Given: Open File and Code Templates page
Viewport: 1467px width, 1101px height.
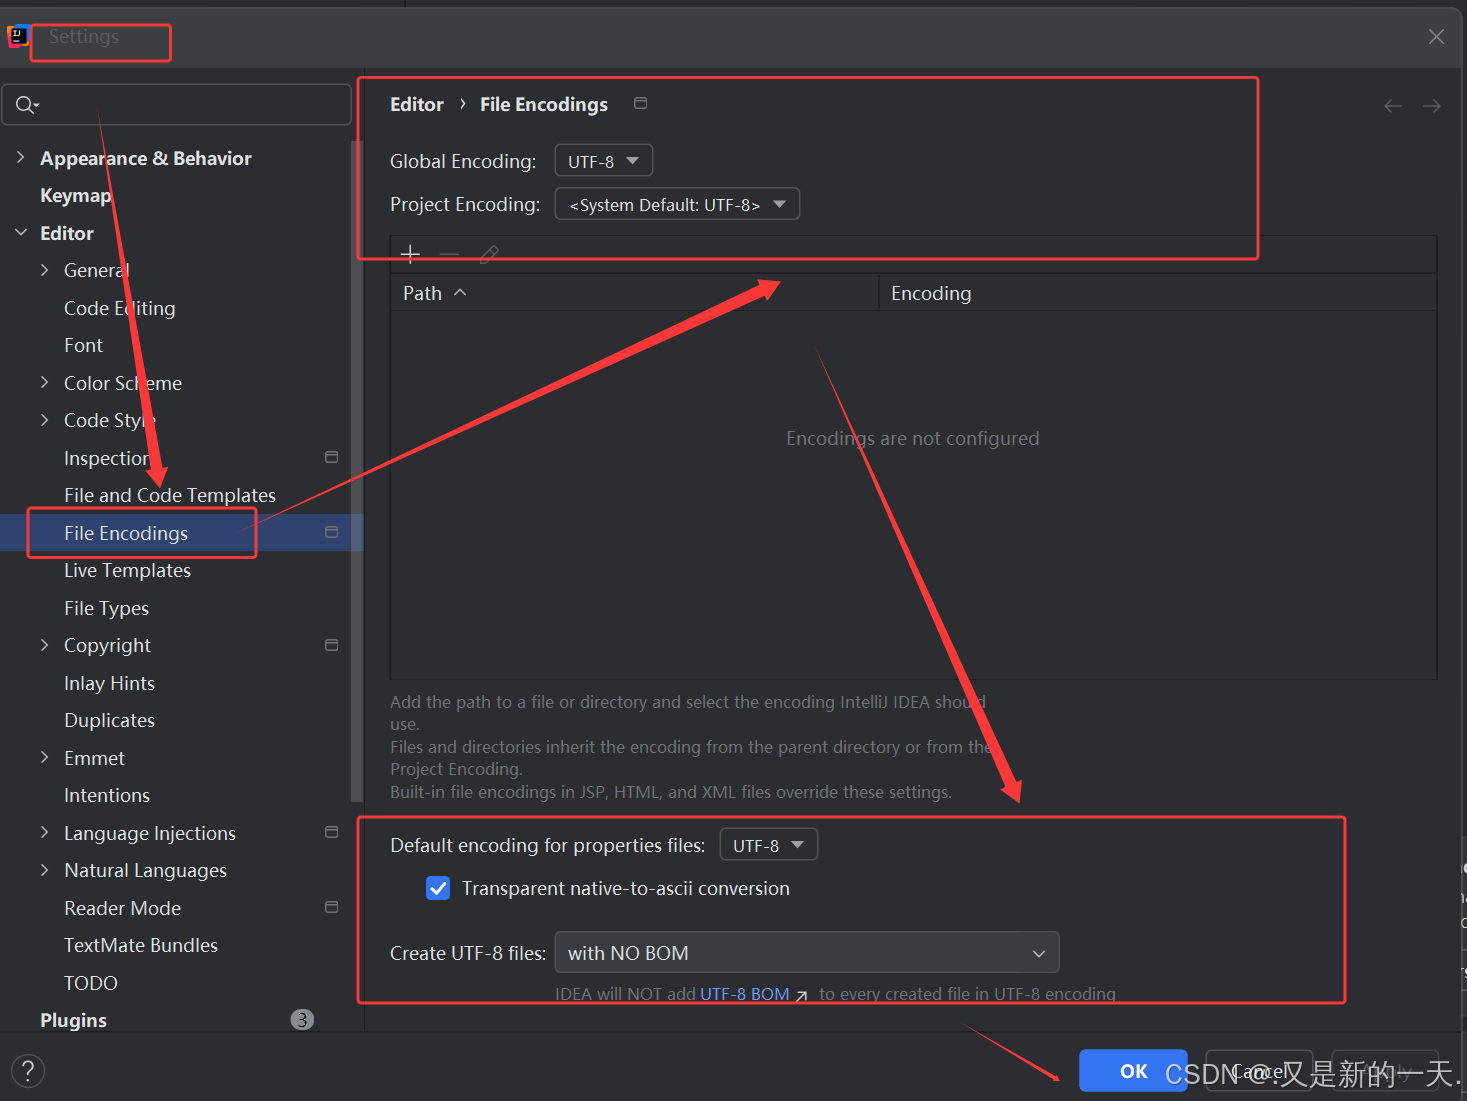Looking at the screenshot, I should (x=170, y=495).
